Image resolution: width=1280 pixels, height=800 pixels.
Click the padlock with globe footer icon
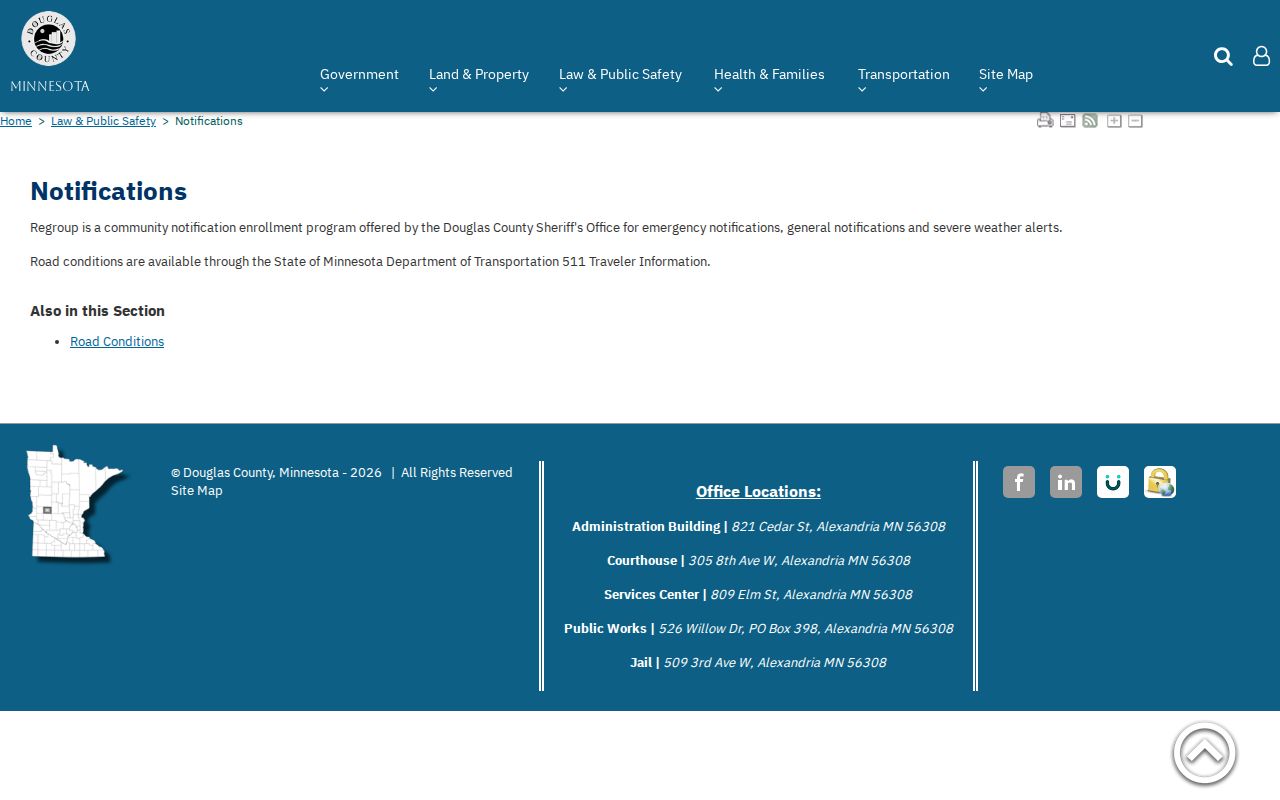(1160, 482)
